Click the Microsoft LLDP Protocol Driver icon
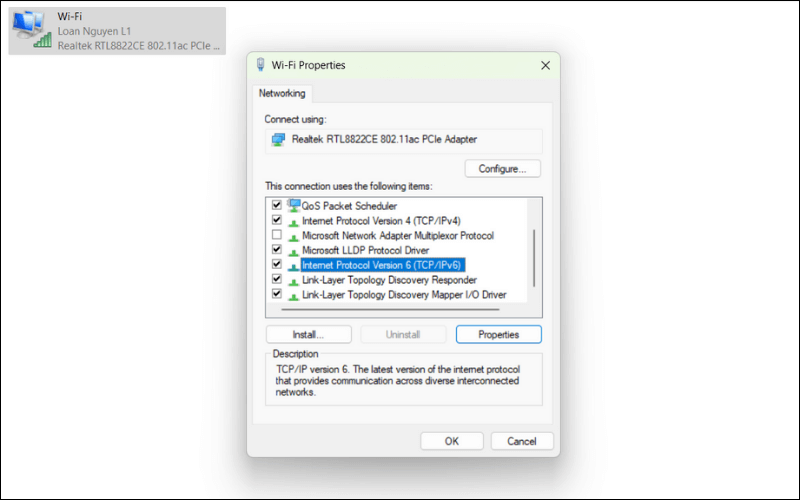Viewport: 800px width, 500px height. (293, 252)
